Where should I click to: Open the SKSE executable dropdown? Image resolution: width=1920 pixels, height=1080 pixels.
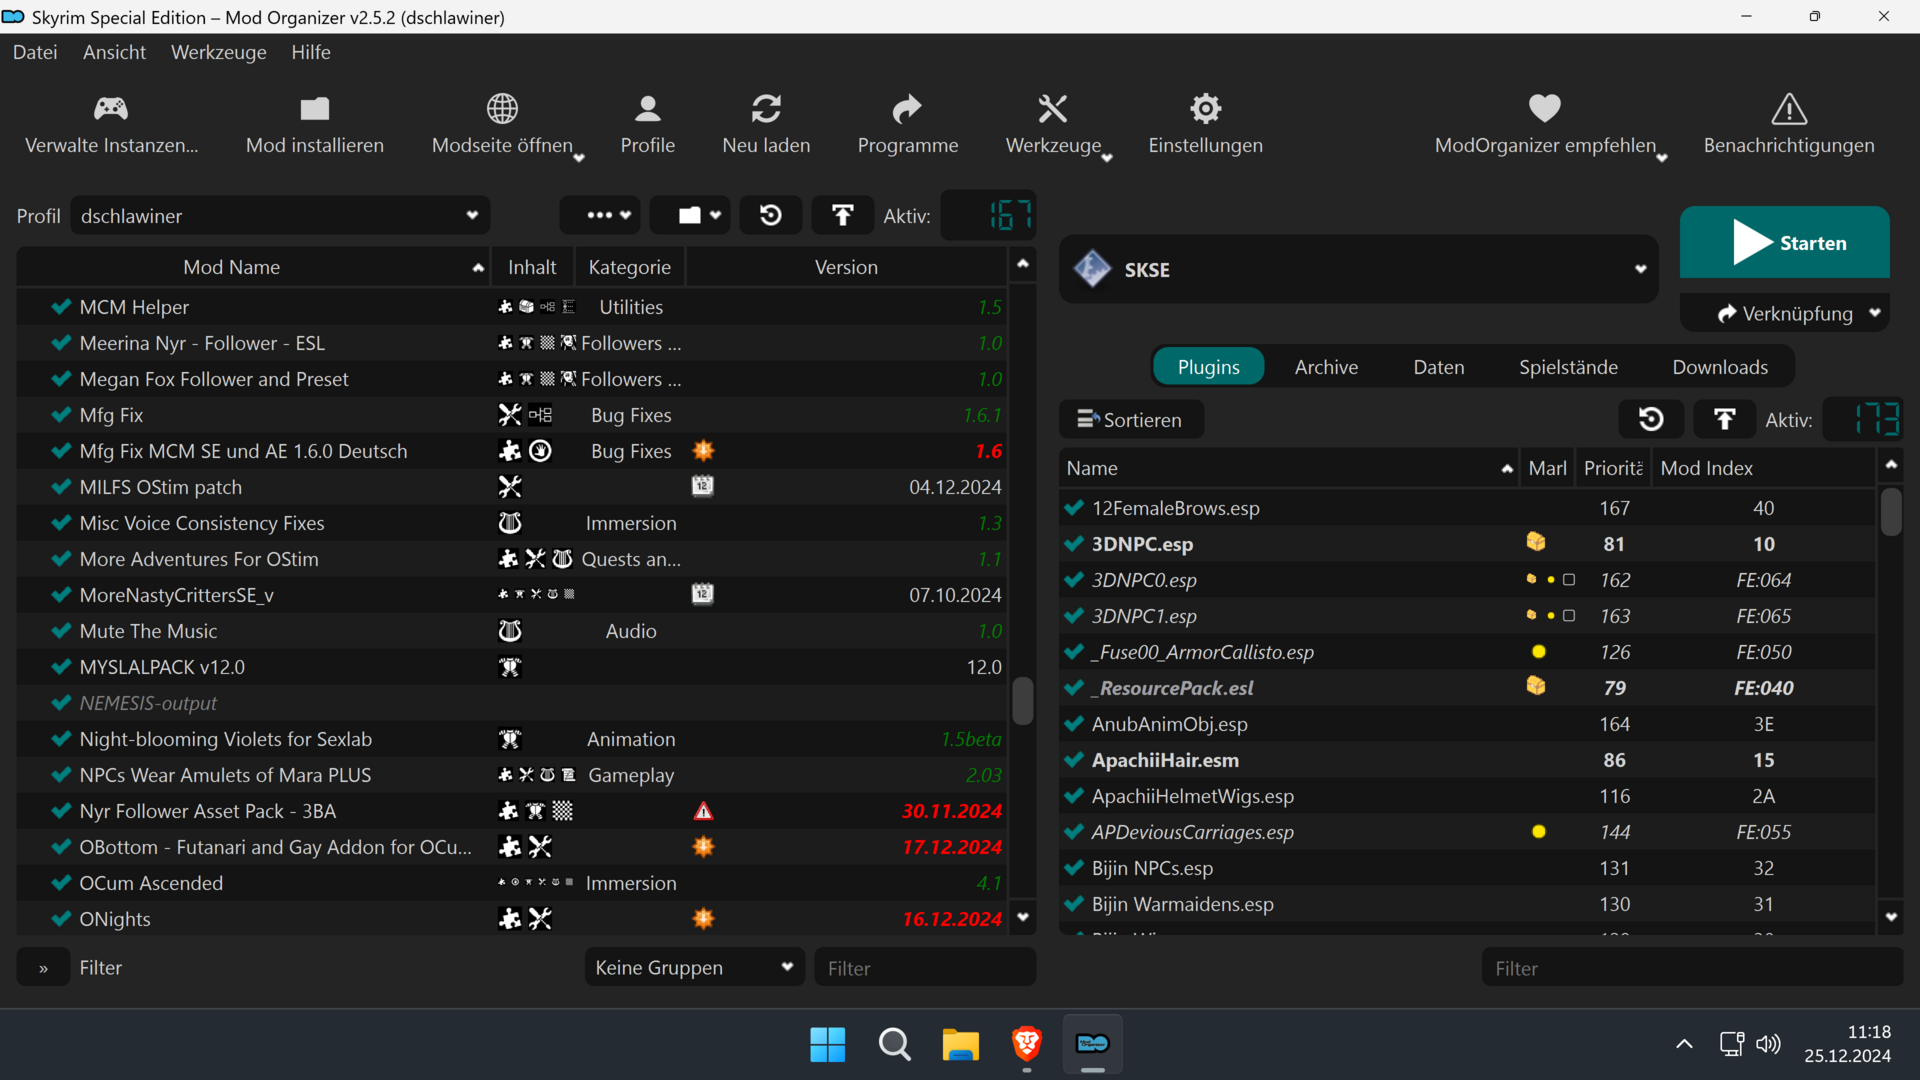pyautogui.click(x=1358, y=269)
